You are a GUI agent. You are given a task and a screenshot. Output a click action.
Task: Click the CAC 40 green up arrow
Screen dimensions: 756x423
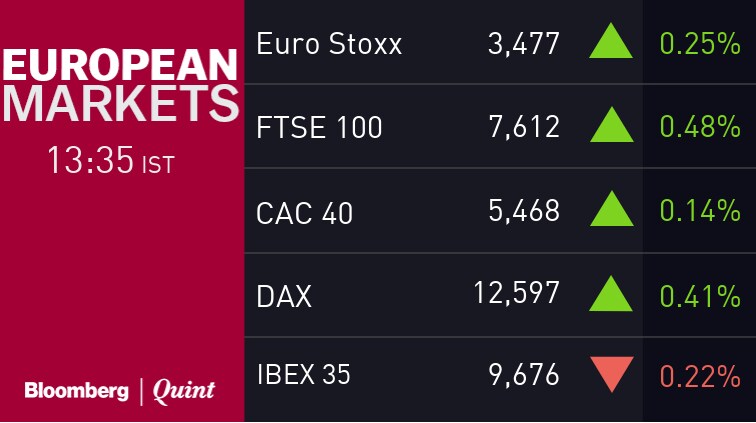(x=611, y=211)
